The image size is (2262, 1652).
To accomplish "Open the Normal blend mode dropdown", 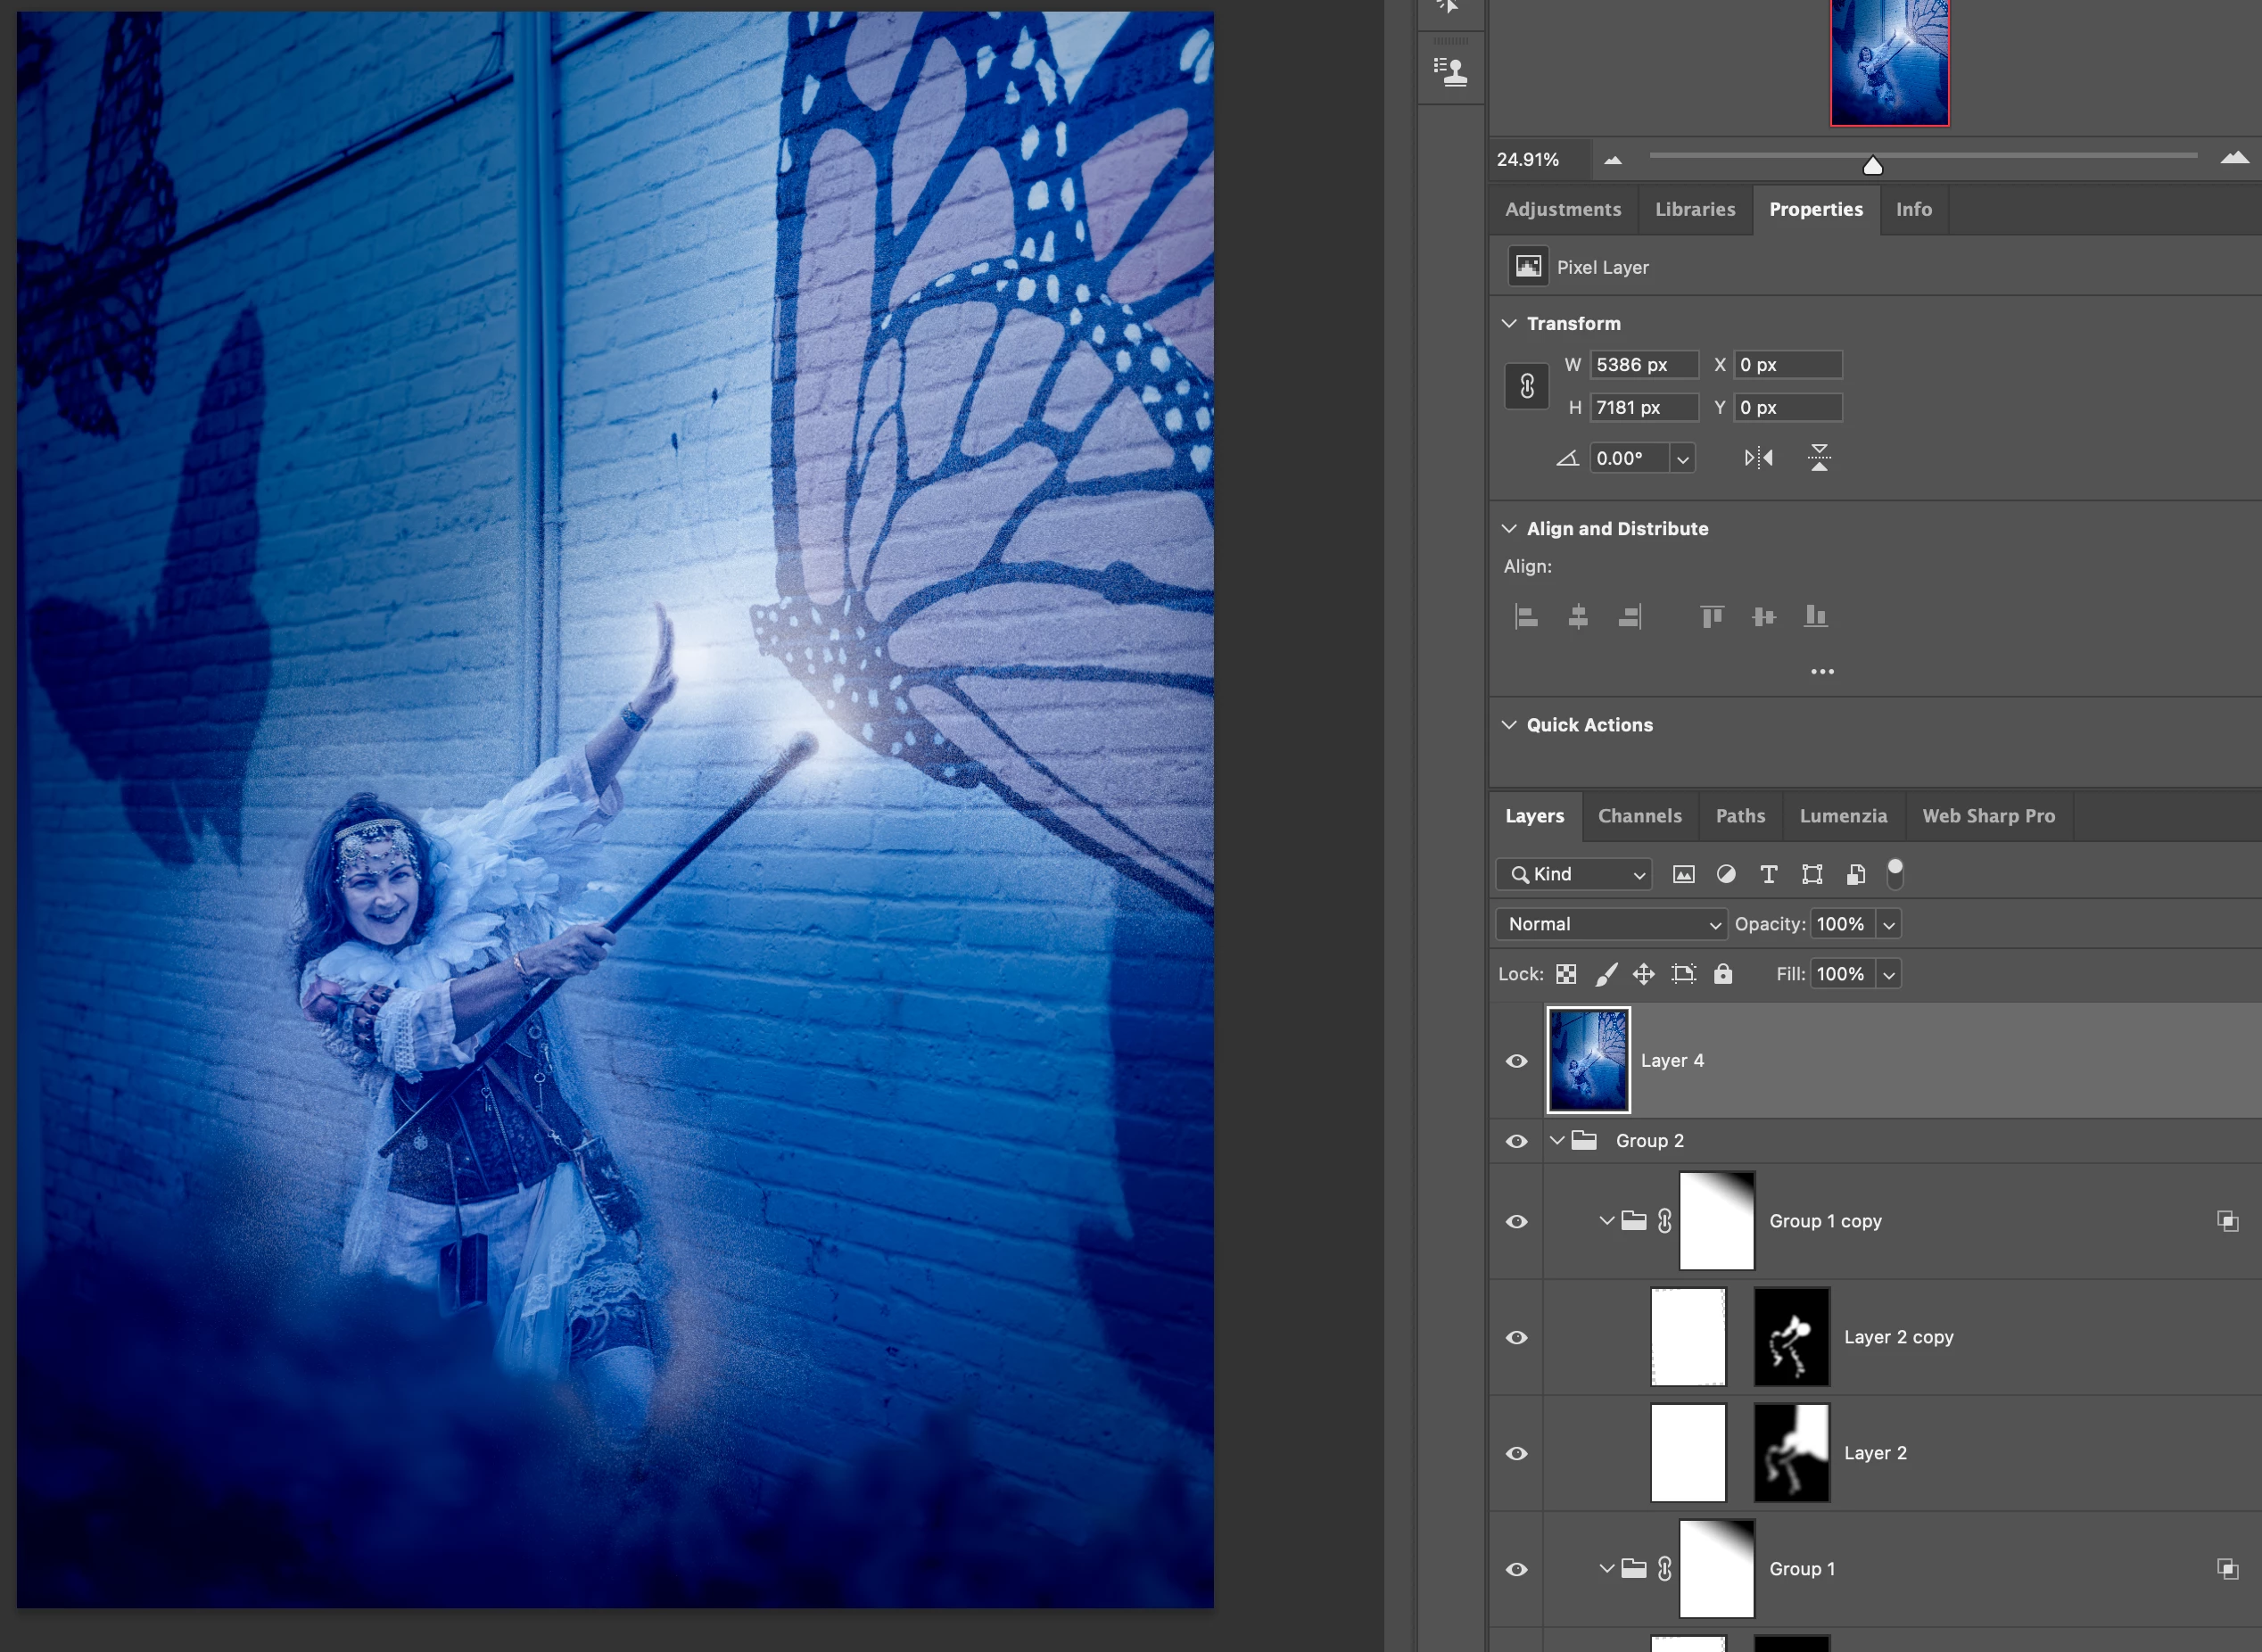I will [1611, 924].
